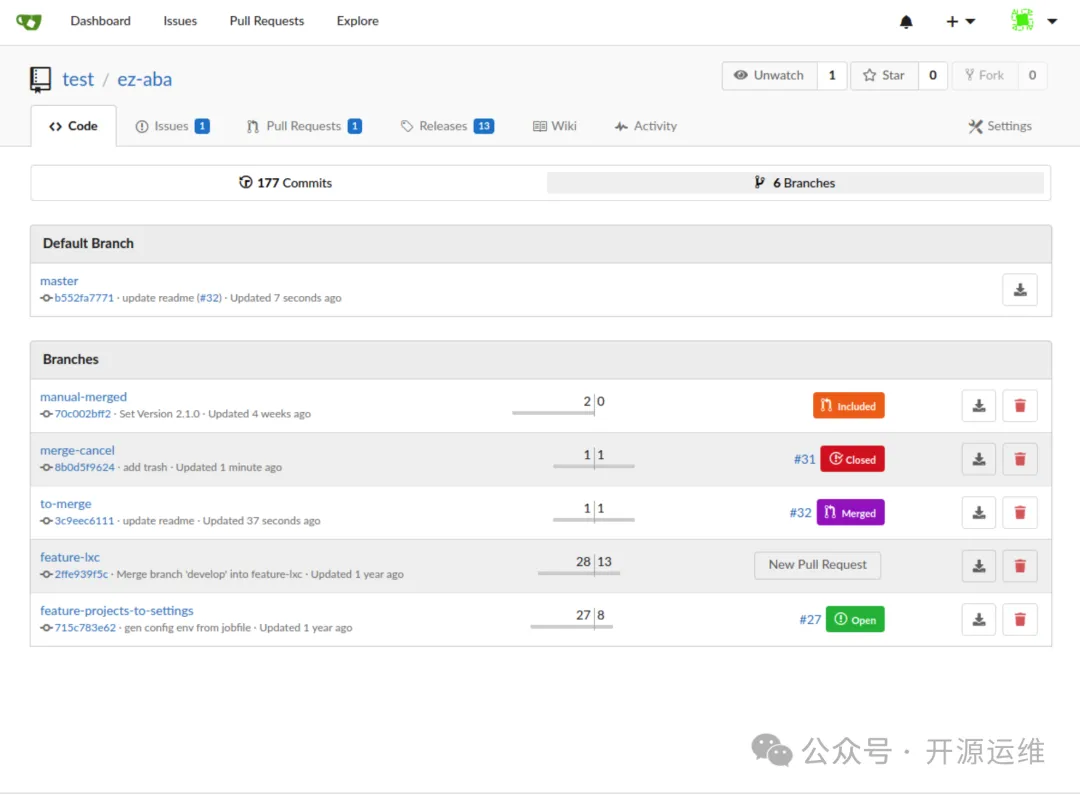This screenshot has height=795, width=1080.
Task: Click New Pull Request for feature-lxc
Action: pyautogui.click(x=817, y=565)
